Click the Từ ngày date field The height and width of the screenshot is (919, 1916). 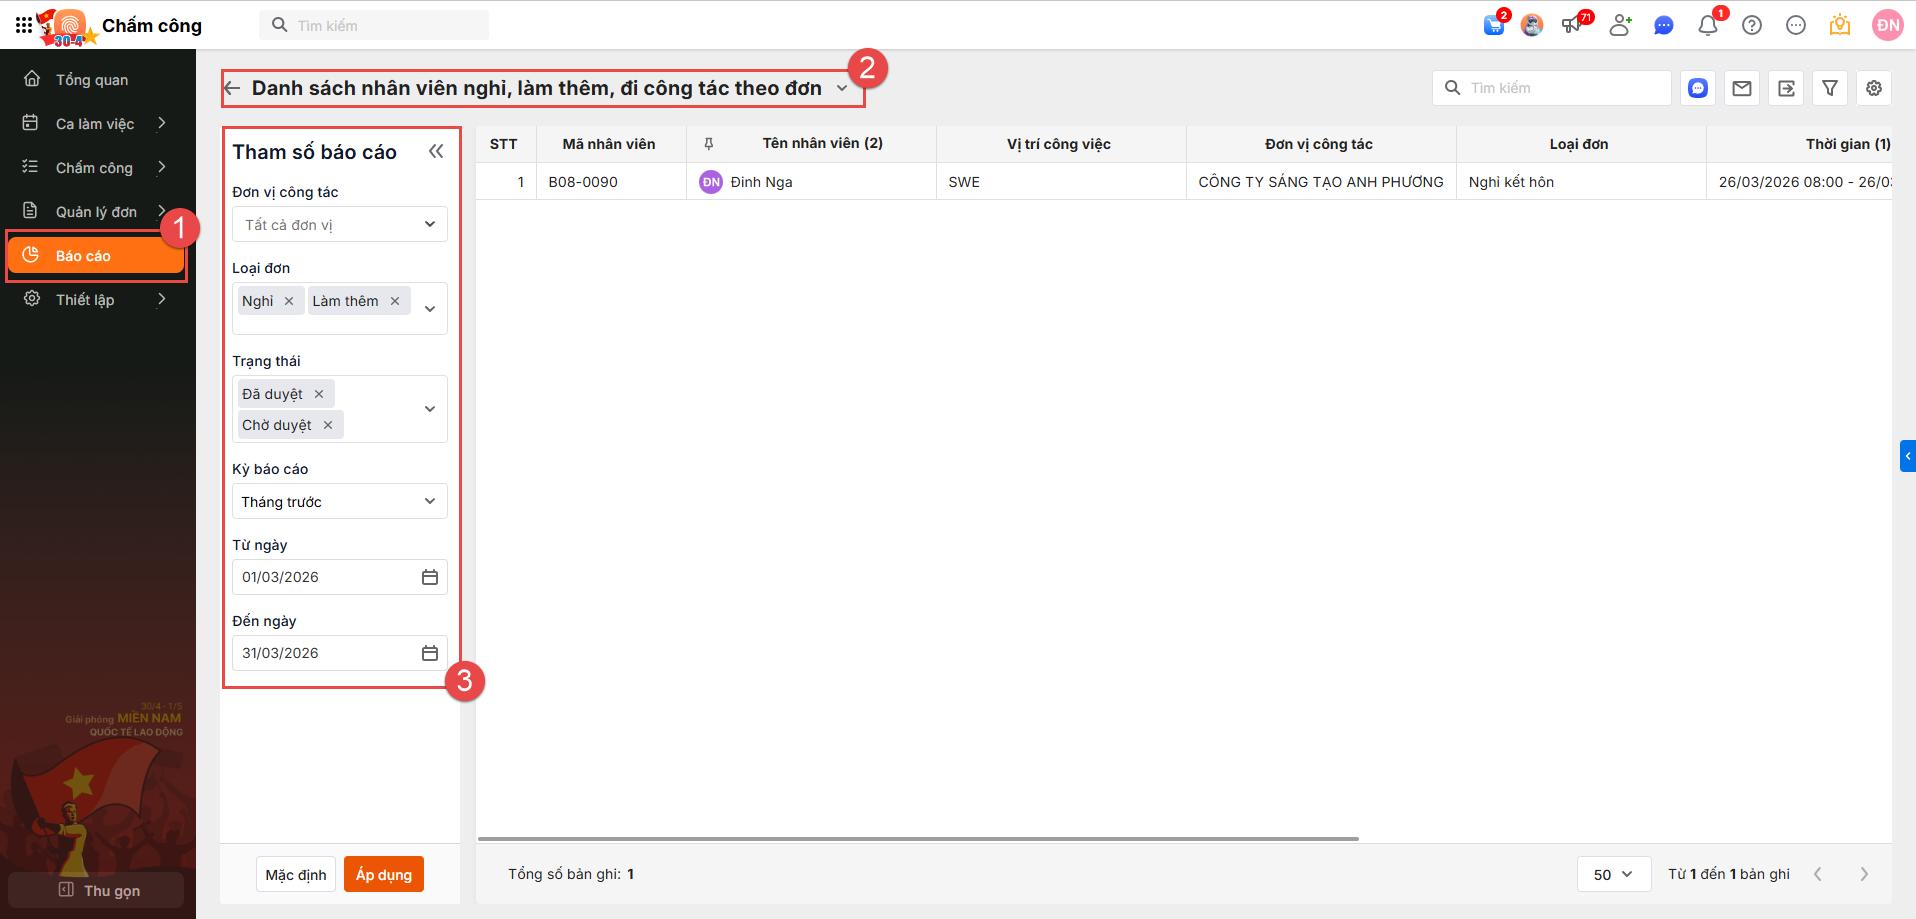(340, 577)
